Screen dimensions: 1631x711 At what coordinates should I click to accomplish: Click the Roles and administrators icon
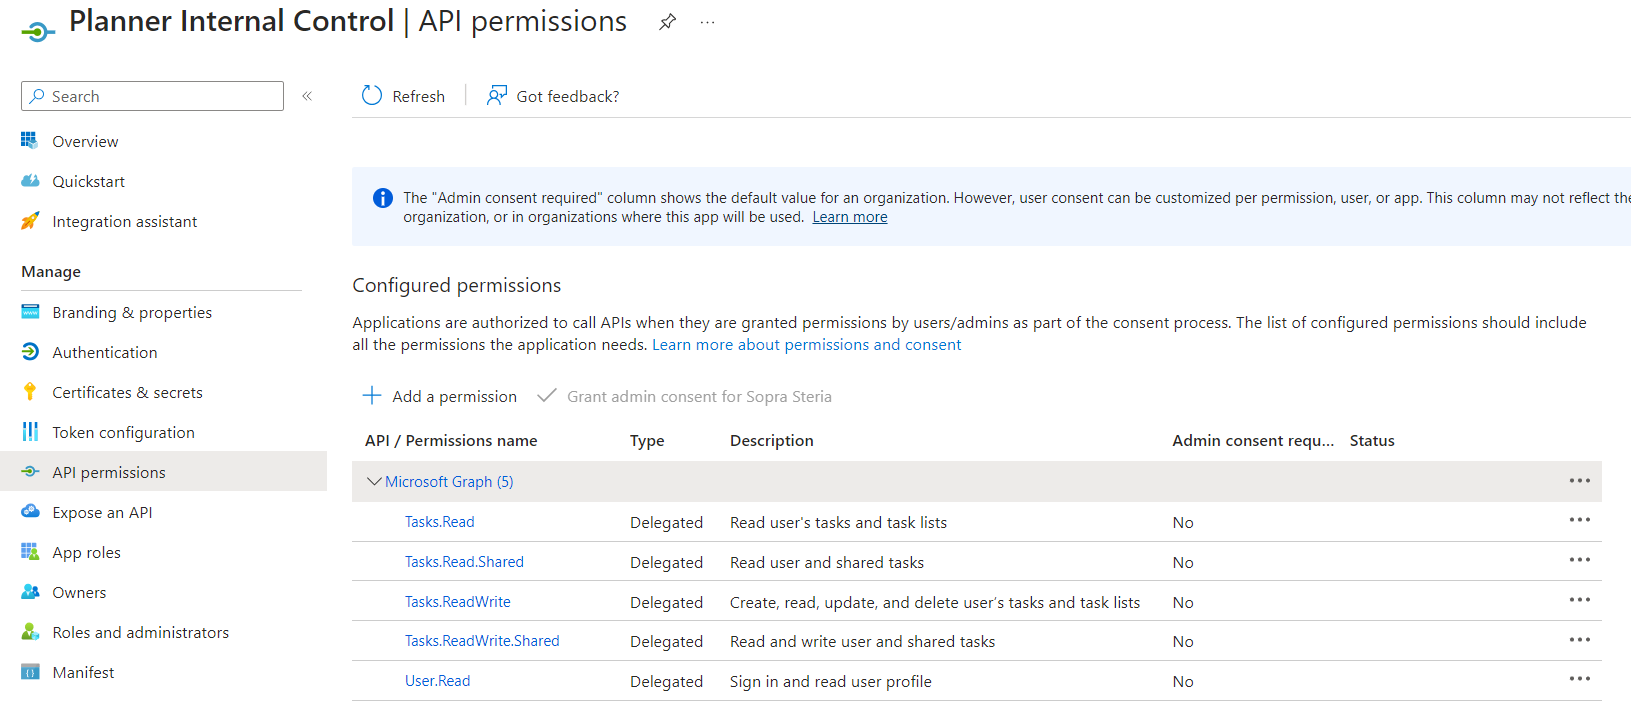tap(30, 631)
